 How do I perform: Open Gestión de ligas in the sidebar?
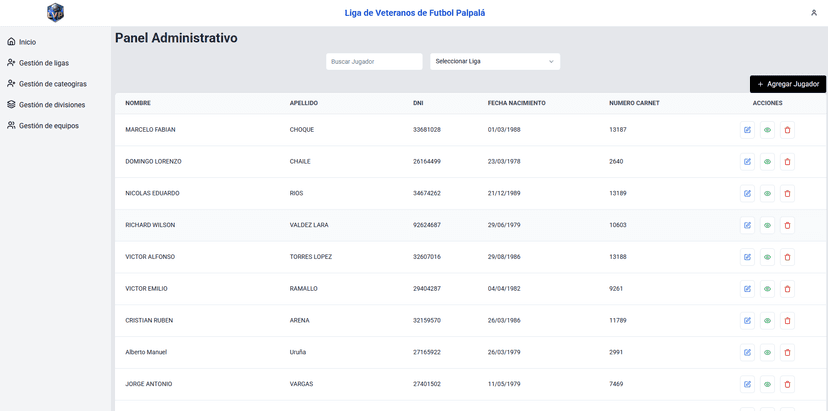pos(43,63)
